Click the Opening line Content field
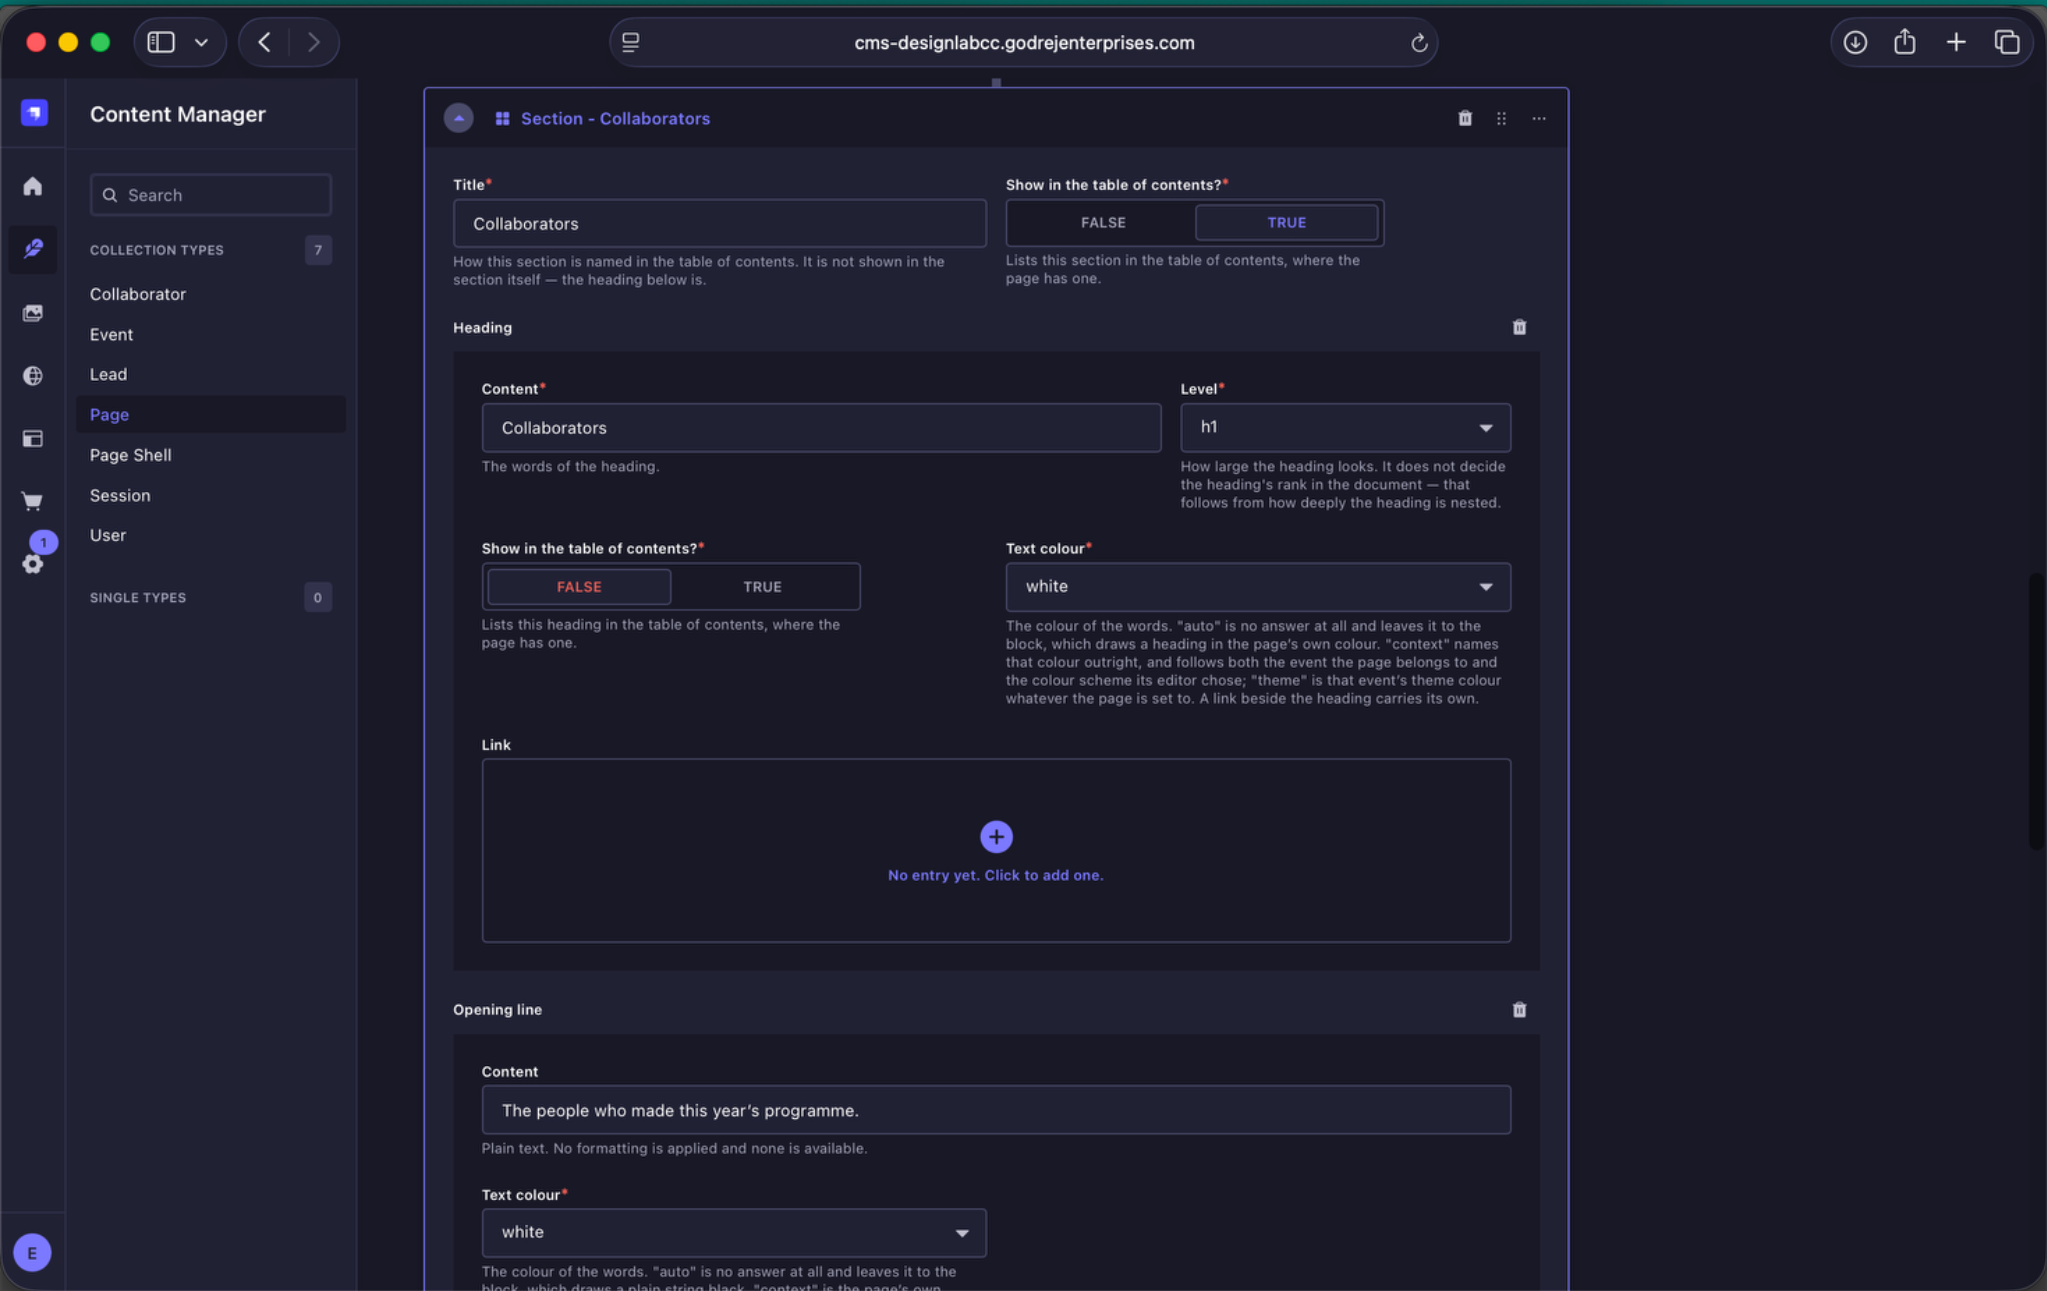Viewport: 2047px width, 1291px height. [x=996, y=1110]
